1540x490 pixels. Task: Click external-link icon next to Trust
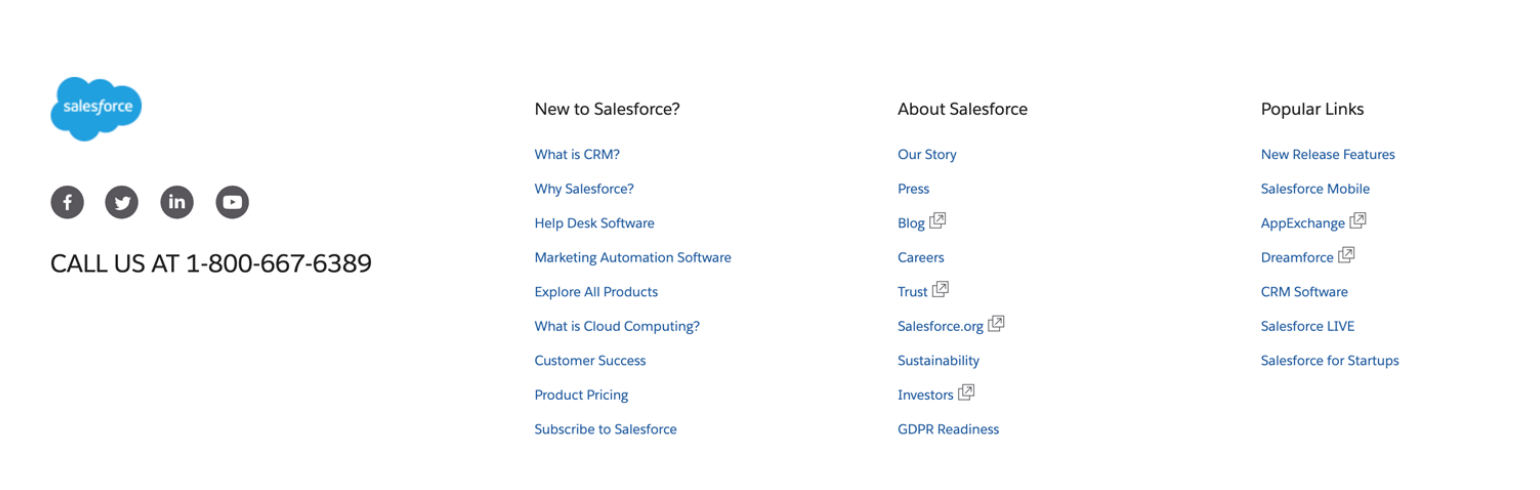(x=941, y=290)
